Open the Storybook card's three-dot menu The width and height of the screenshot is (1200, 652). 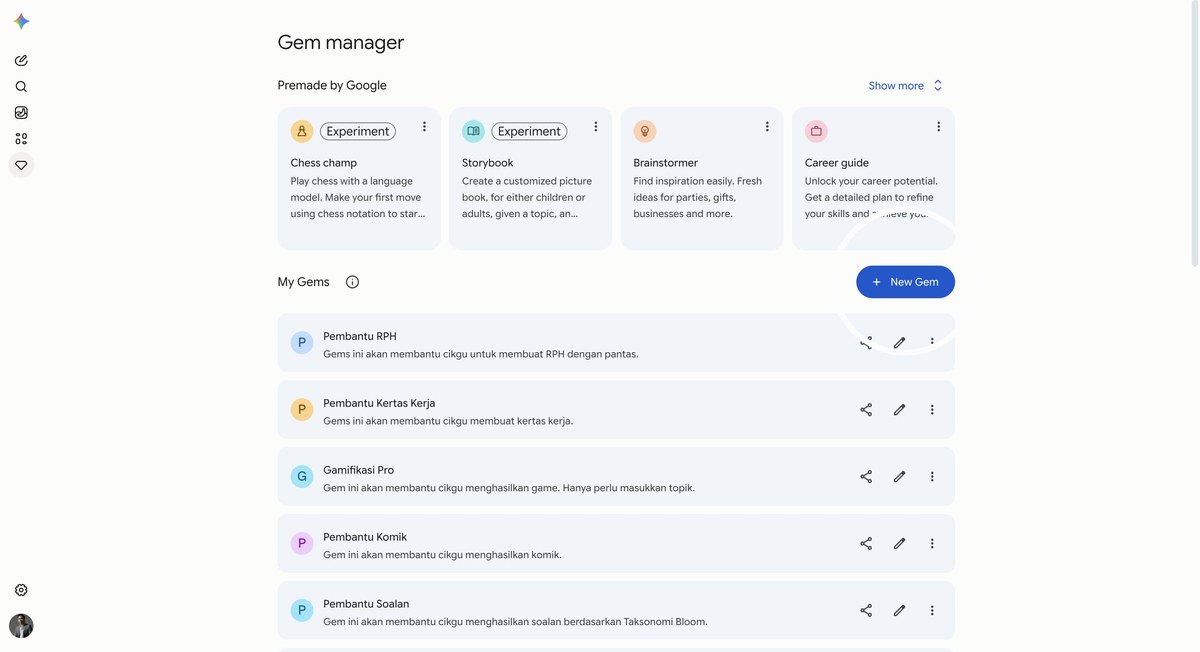tap(596, 127)
